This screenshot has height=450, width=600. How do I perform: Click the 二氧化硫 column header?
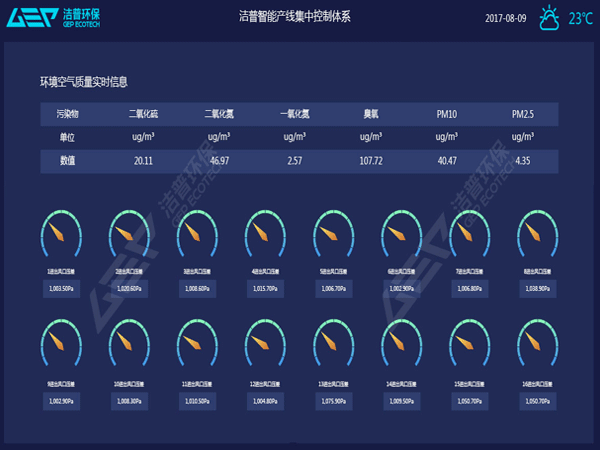pos(144,114)
